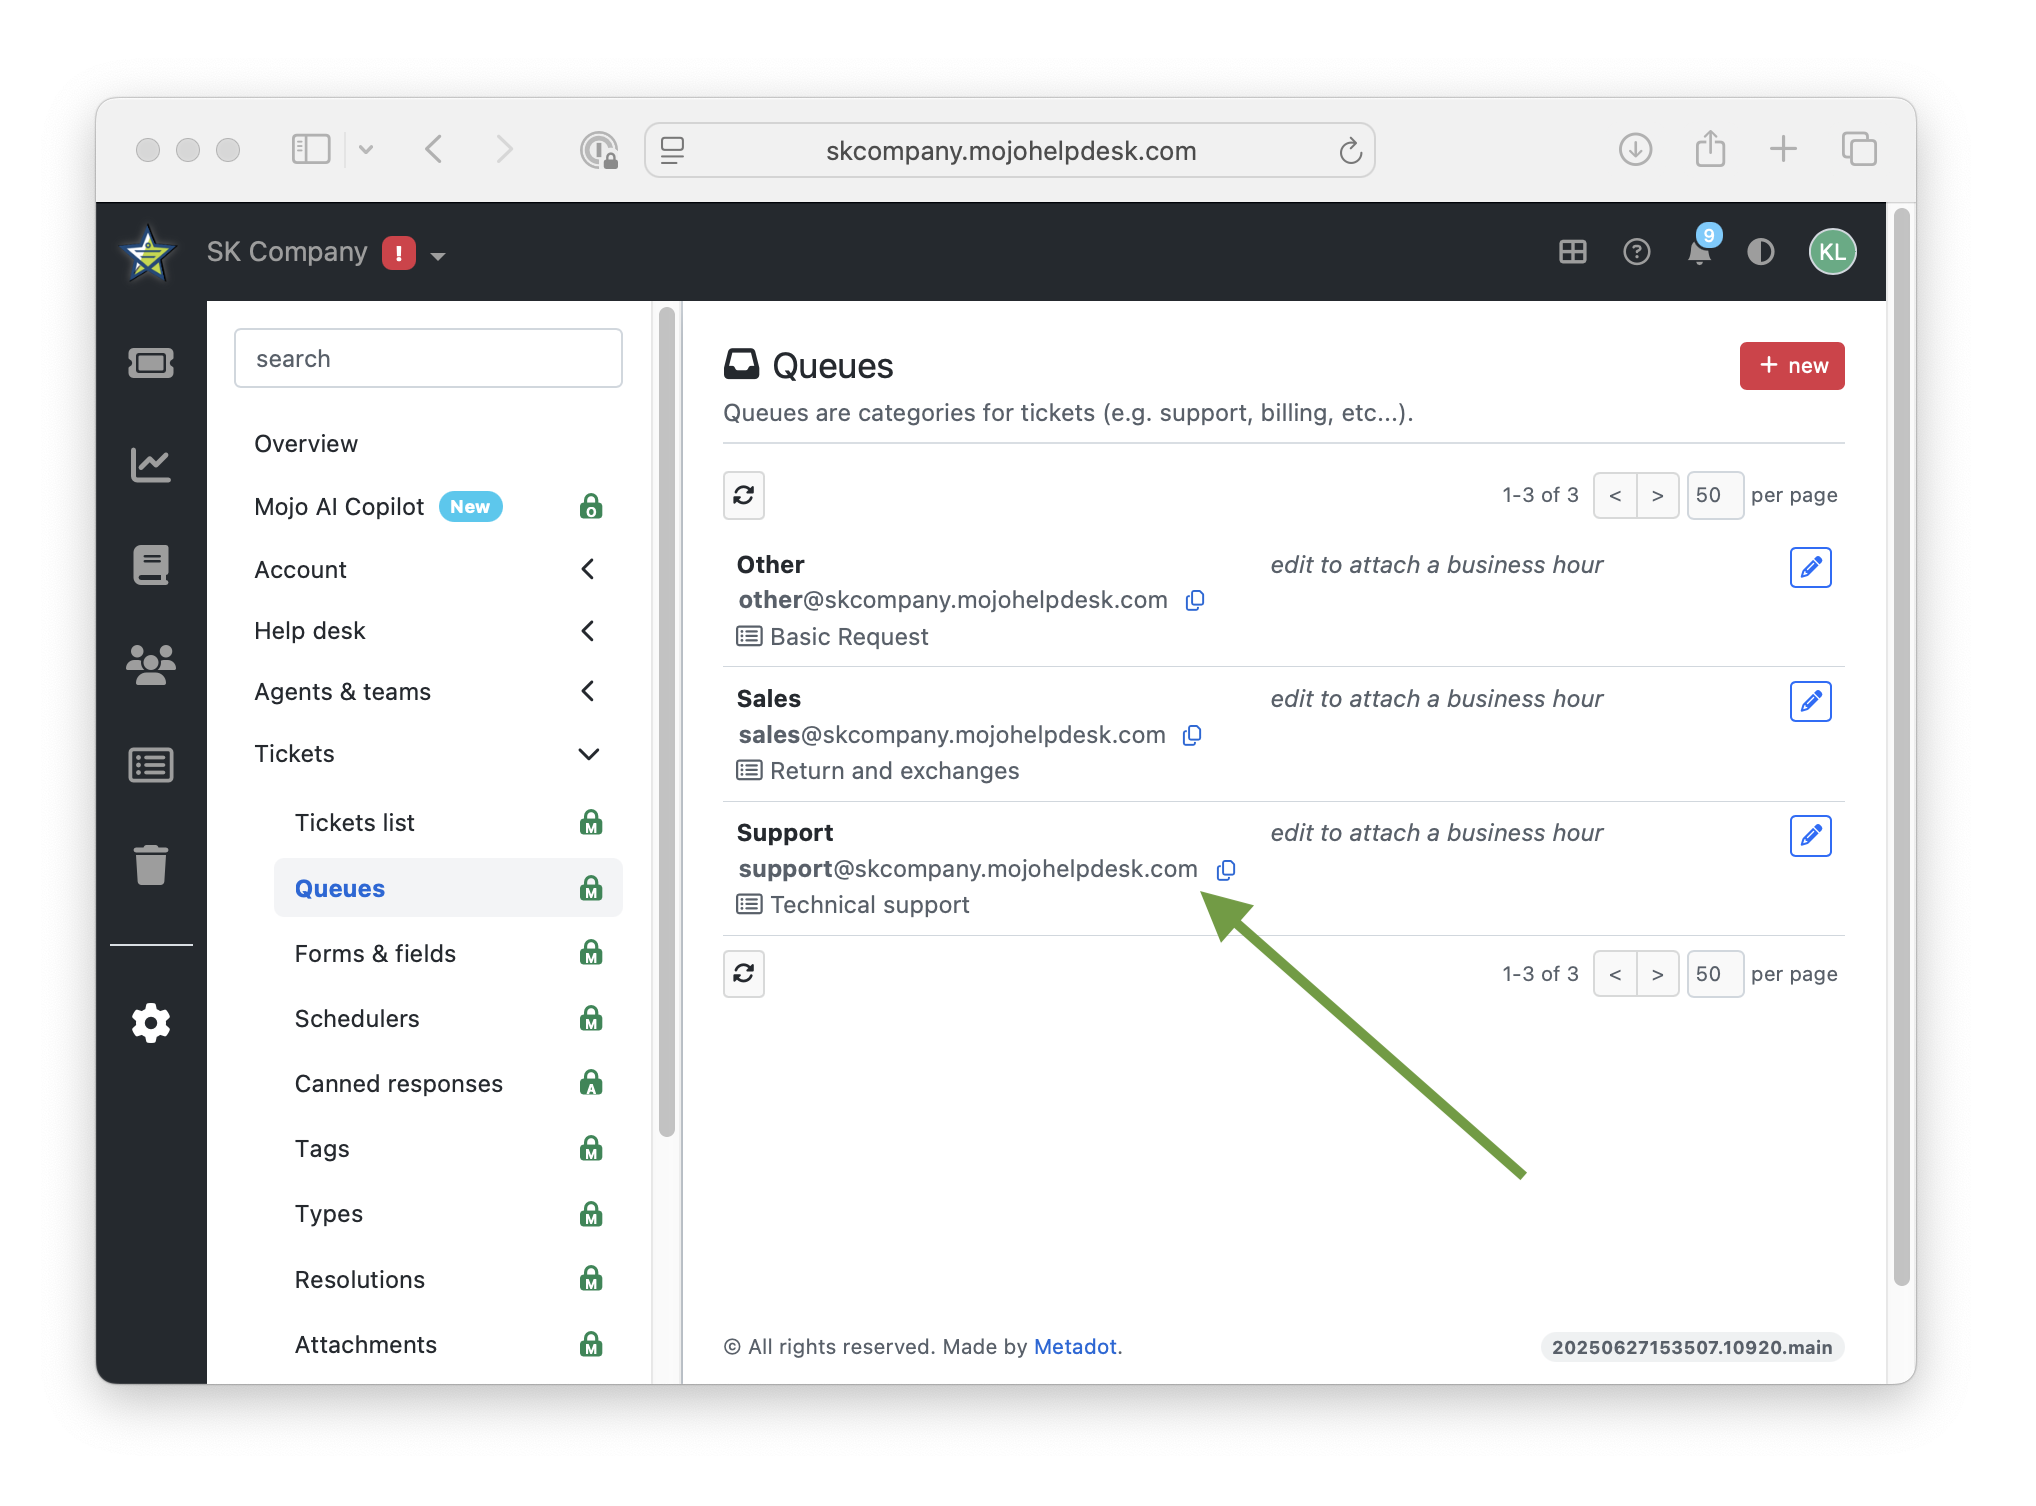Screen dimensions: 2036x1506
Task: Go to next page of queues
Action: [1657, 496]
